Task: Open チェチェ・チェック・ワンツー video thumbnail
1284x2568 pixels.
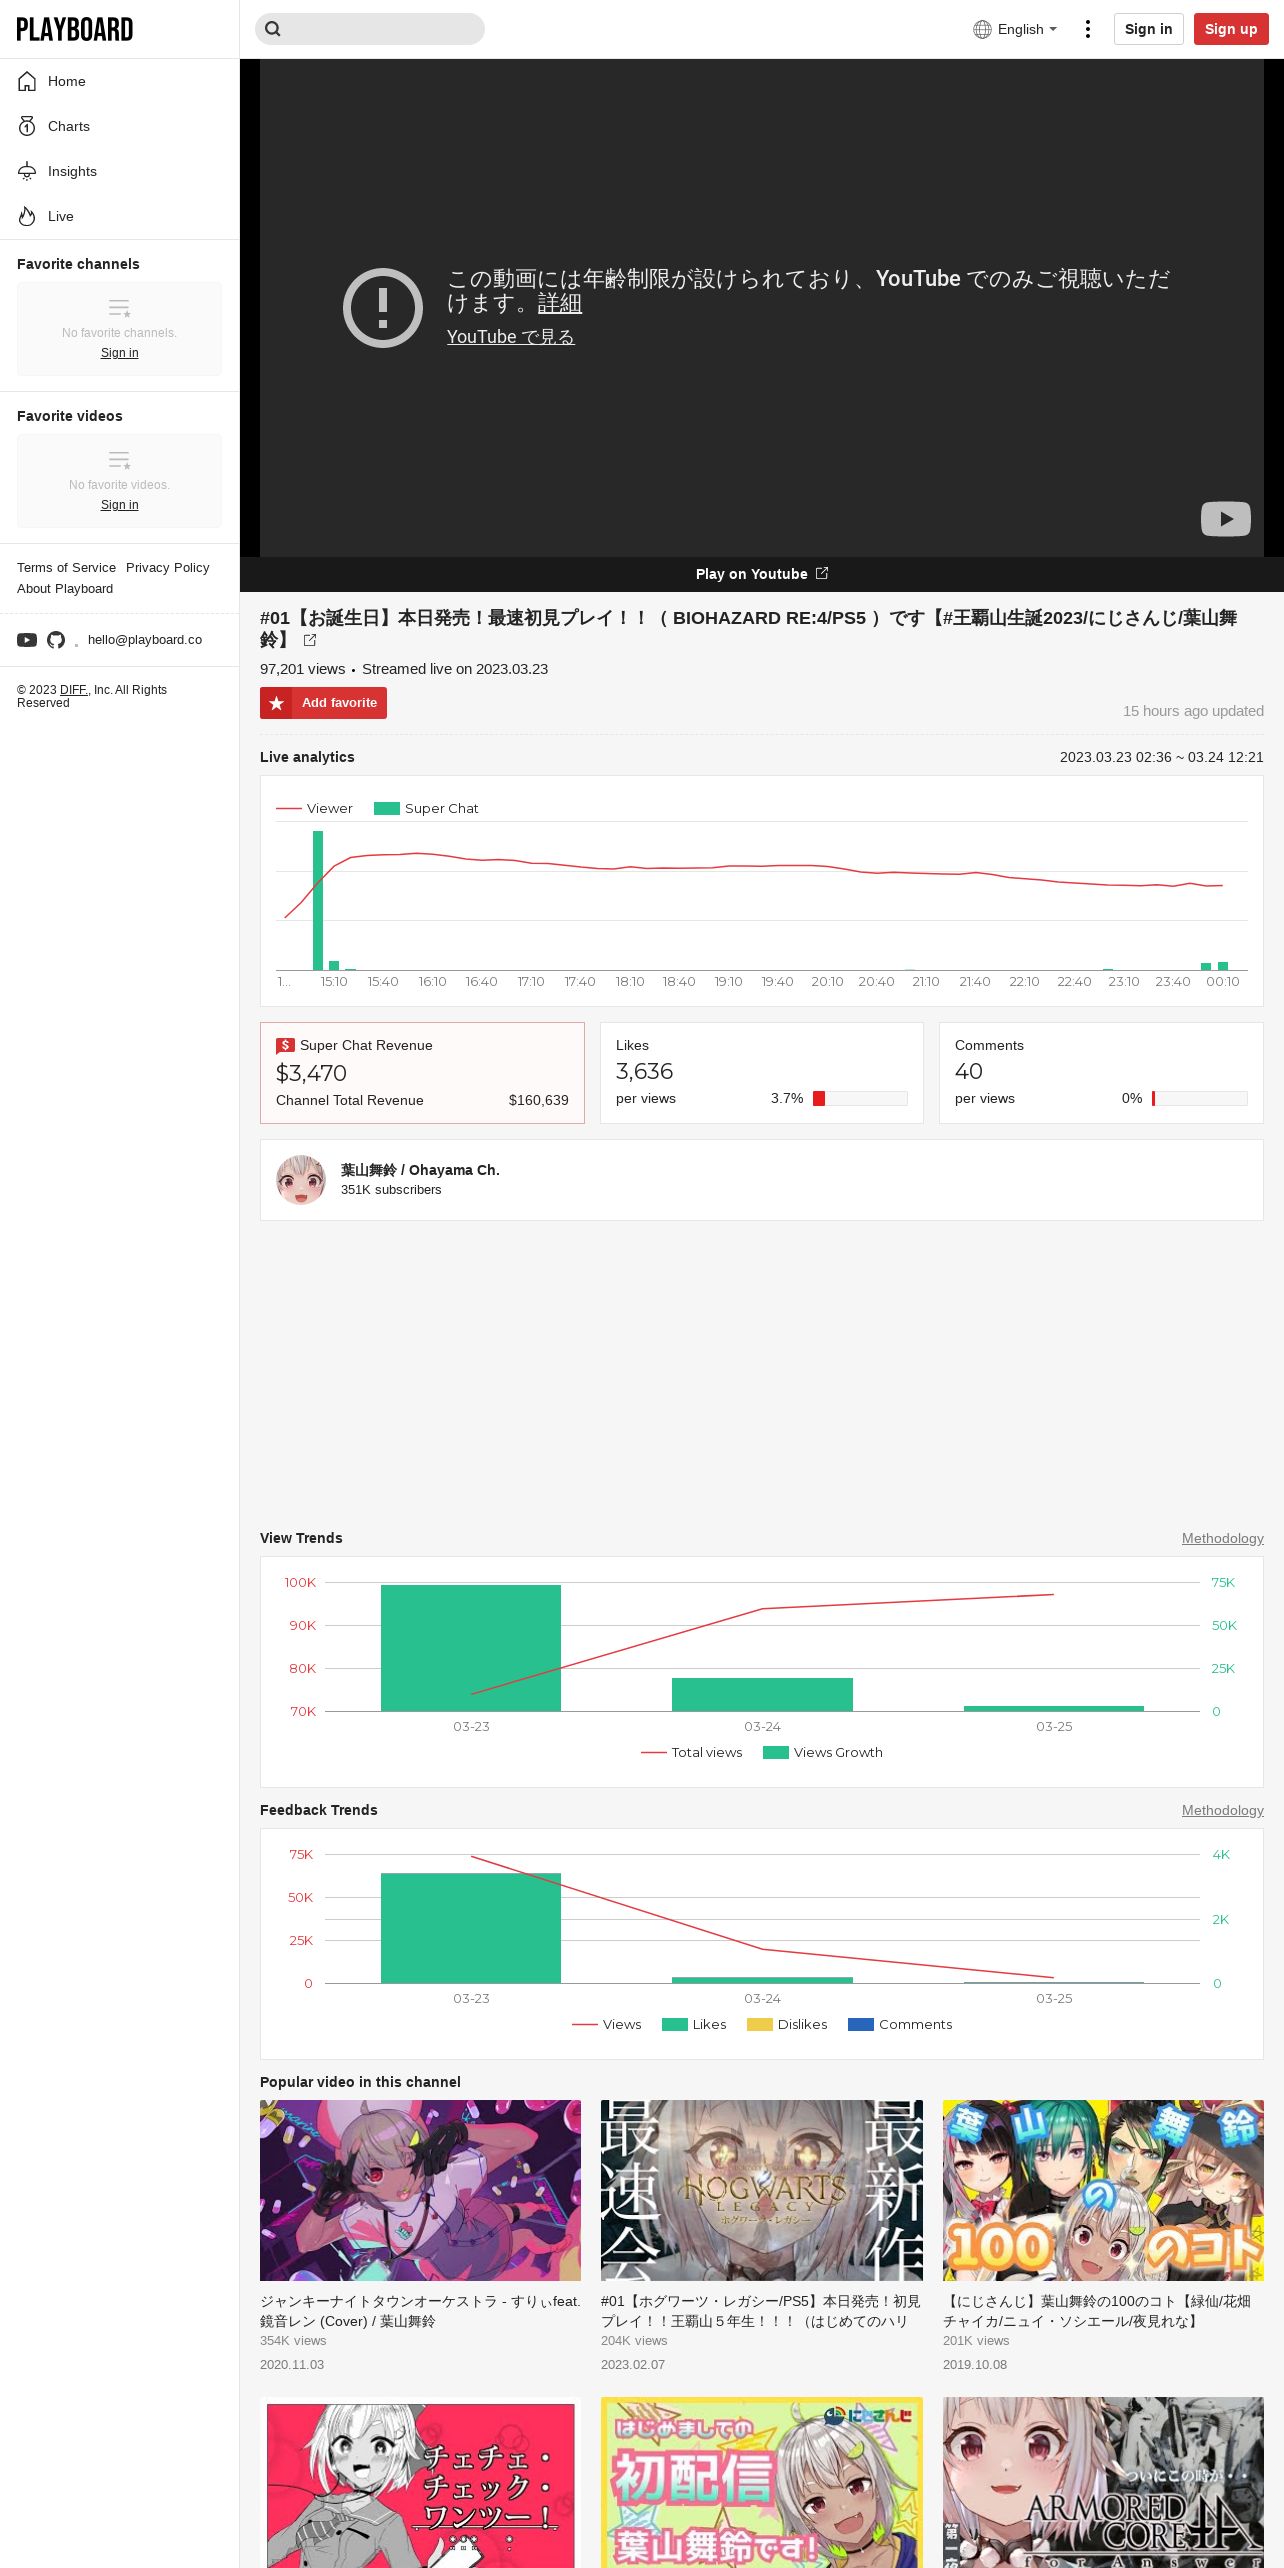Action: pyautogui.click(x=420, y=2482)
